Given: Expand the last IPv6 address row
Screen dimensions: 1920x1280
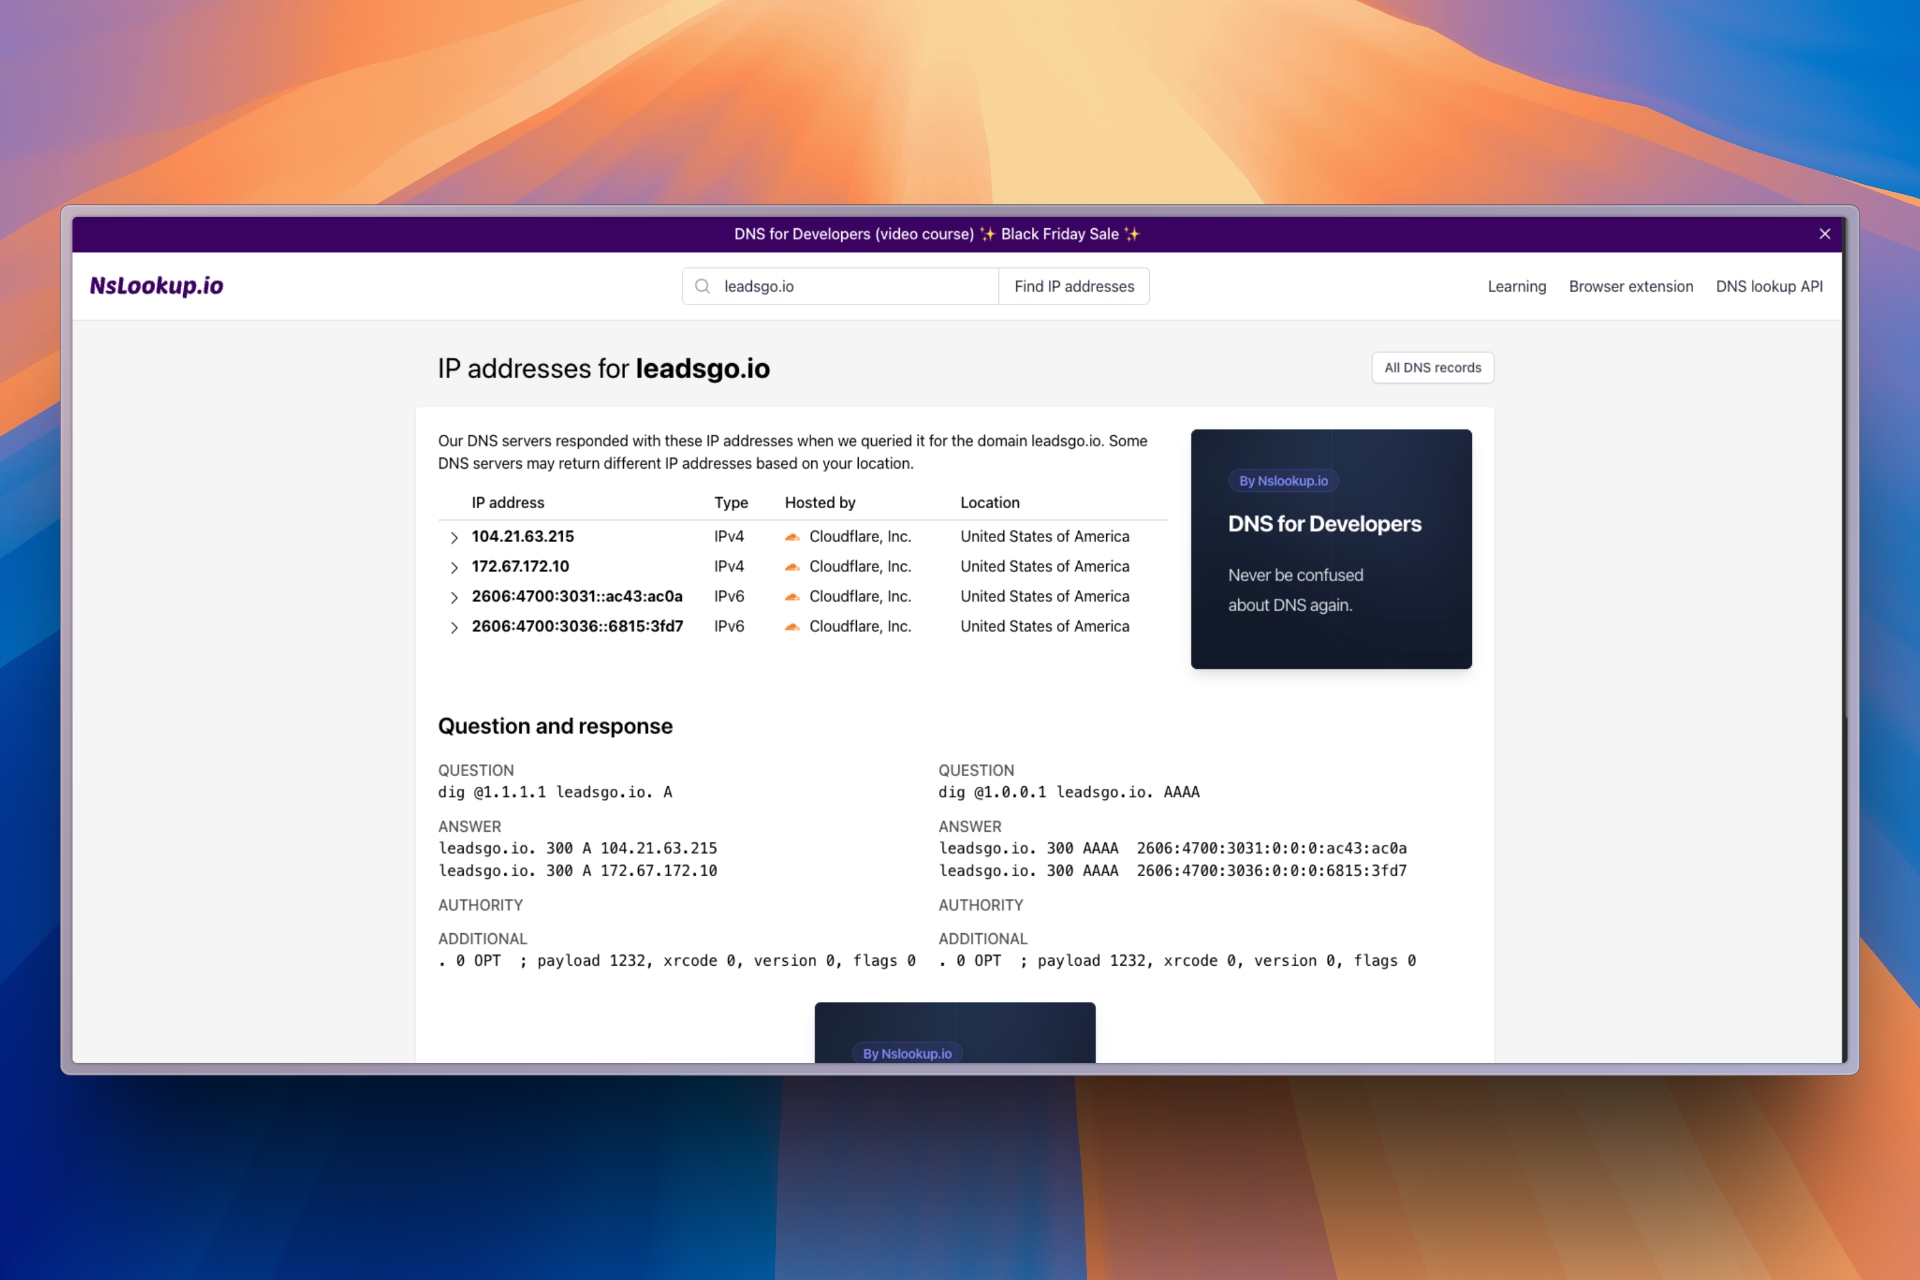Looking at the screenshot, I should click(455, 627).
